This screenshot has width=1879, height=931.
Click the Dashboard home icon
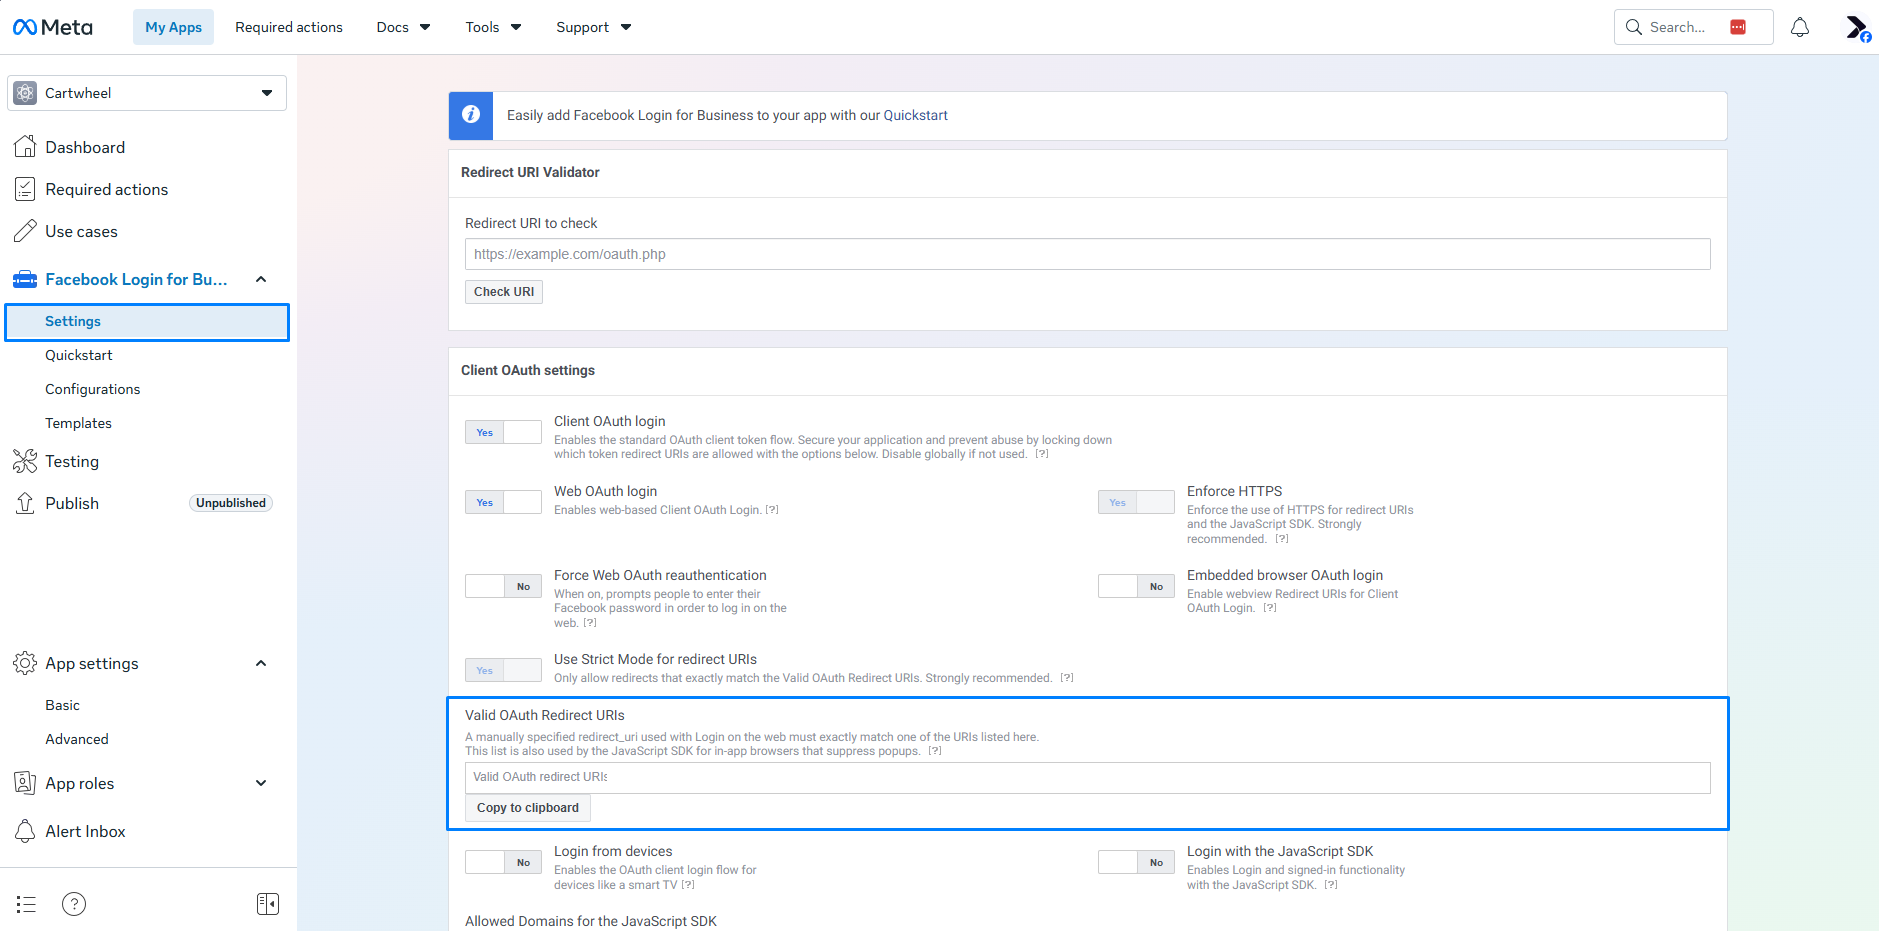click(x=25, y=147)
